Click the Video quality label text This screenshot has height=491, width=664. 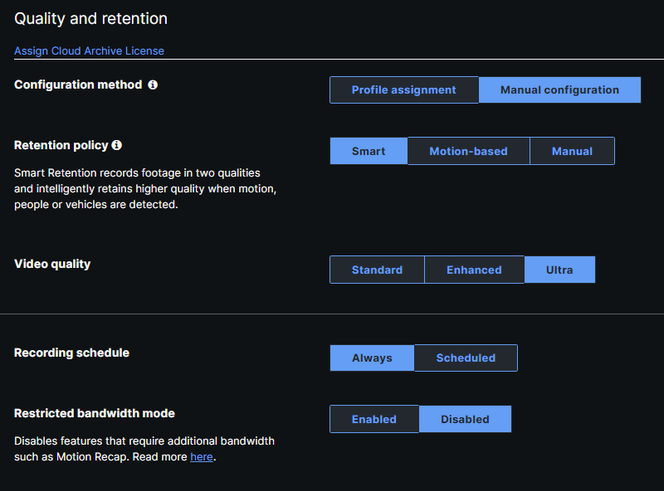(x=52, y=264)
